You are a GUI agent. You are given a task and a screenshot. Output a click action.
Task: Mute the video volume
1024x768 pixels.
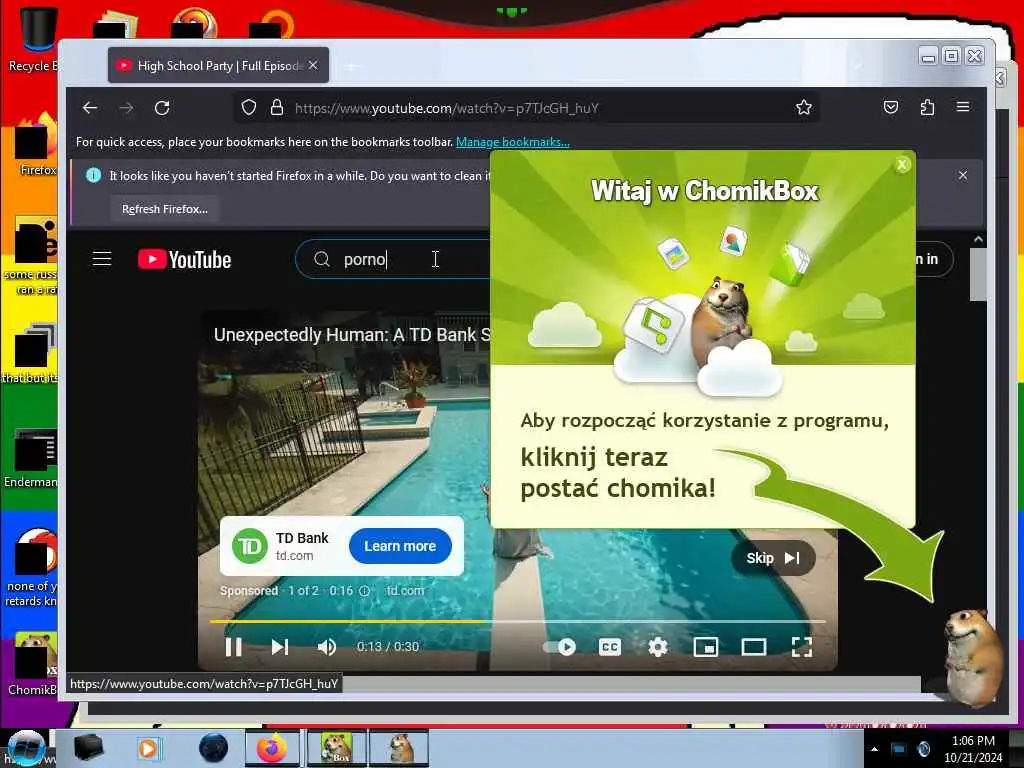(x=327, y=647)
